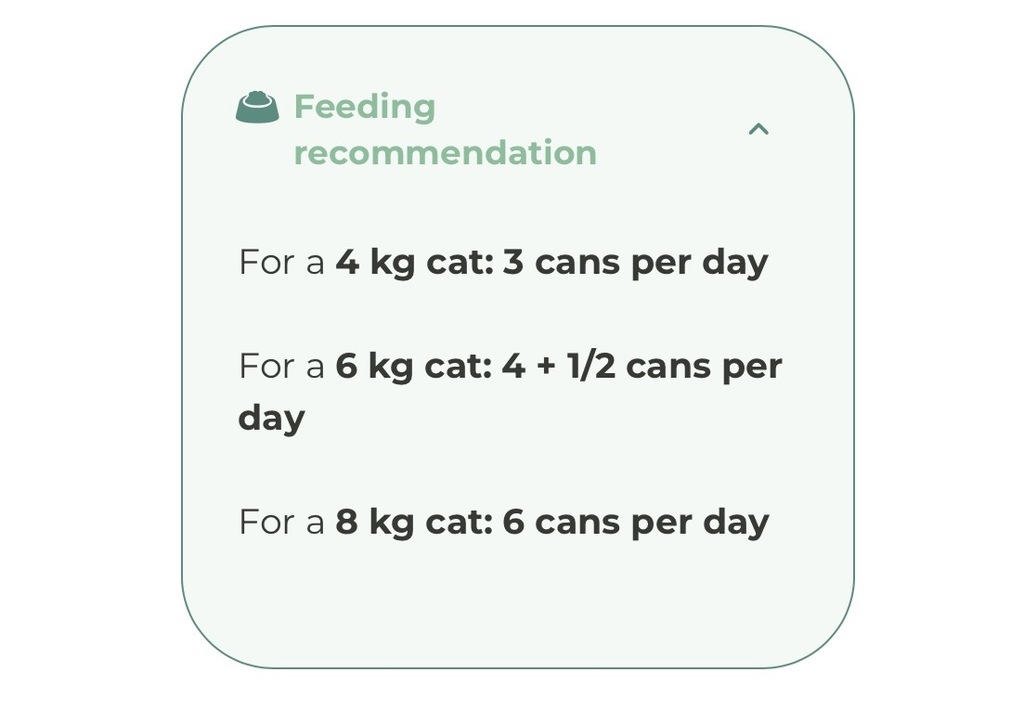Click the plus sign in the 6 kg line
The width and height of the screenshot is (1024, 711).
tap(545, 367)
